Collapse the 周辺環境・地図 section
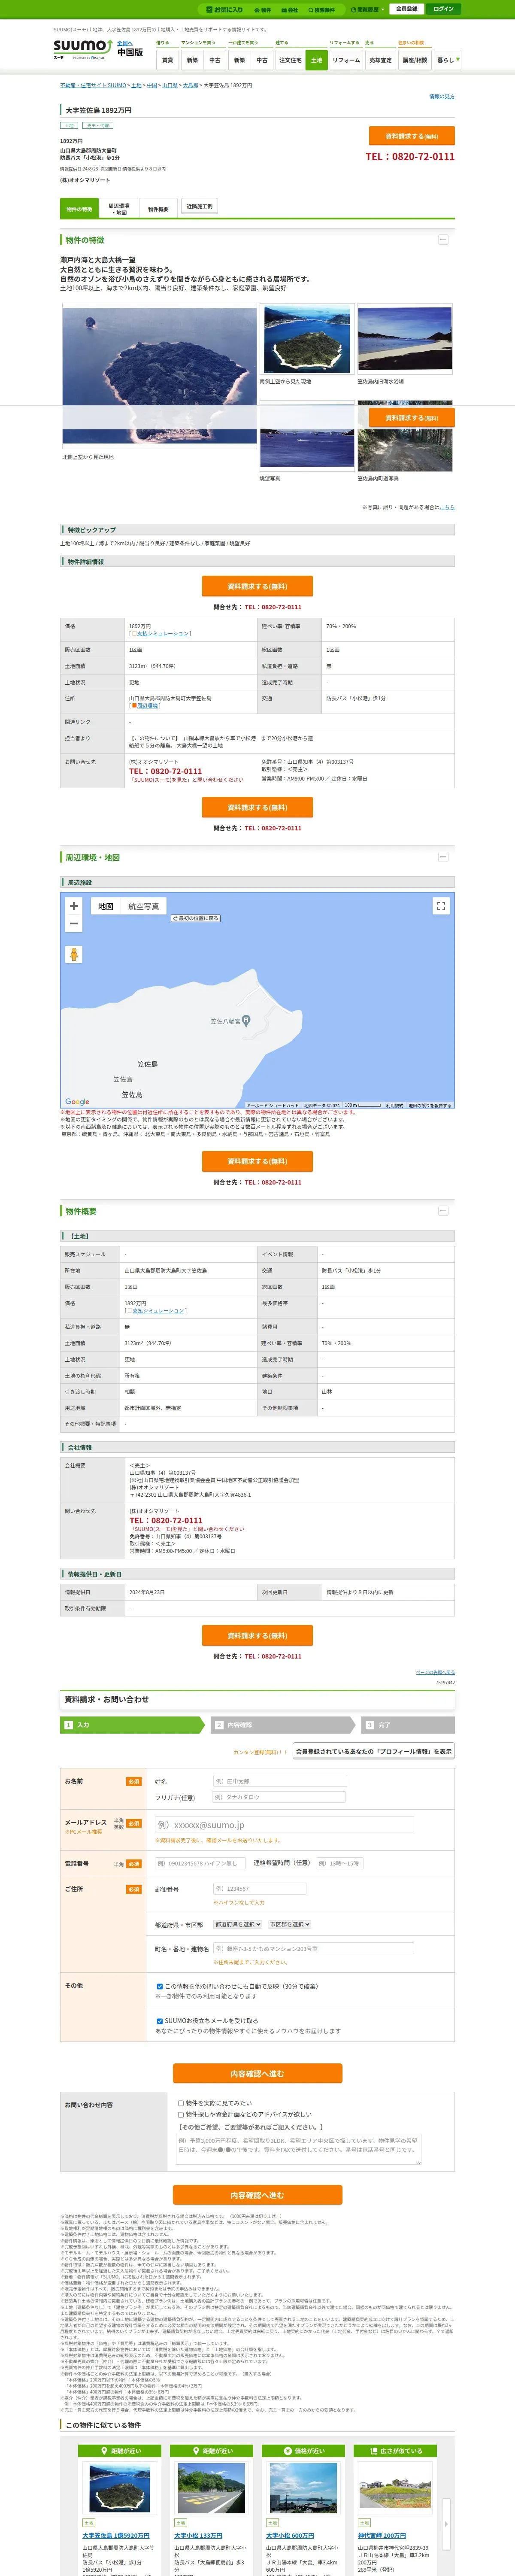This screenshot has height=2576, width=515. 443,857
